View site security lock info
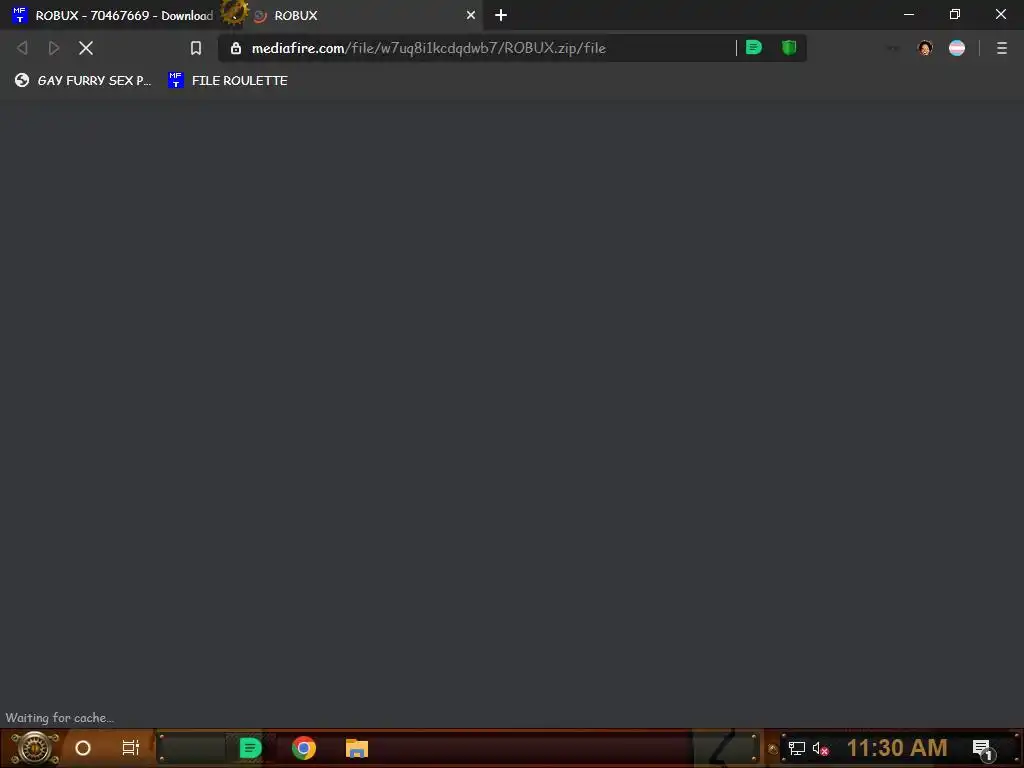Image resolution: width=1024 pixels, height=768 pixels. click(x=236, y=48)
